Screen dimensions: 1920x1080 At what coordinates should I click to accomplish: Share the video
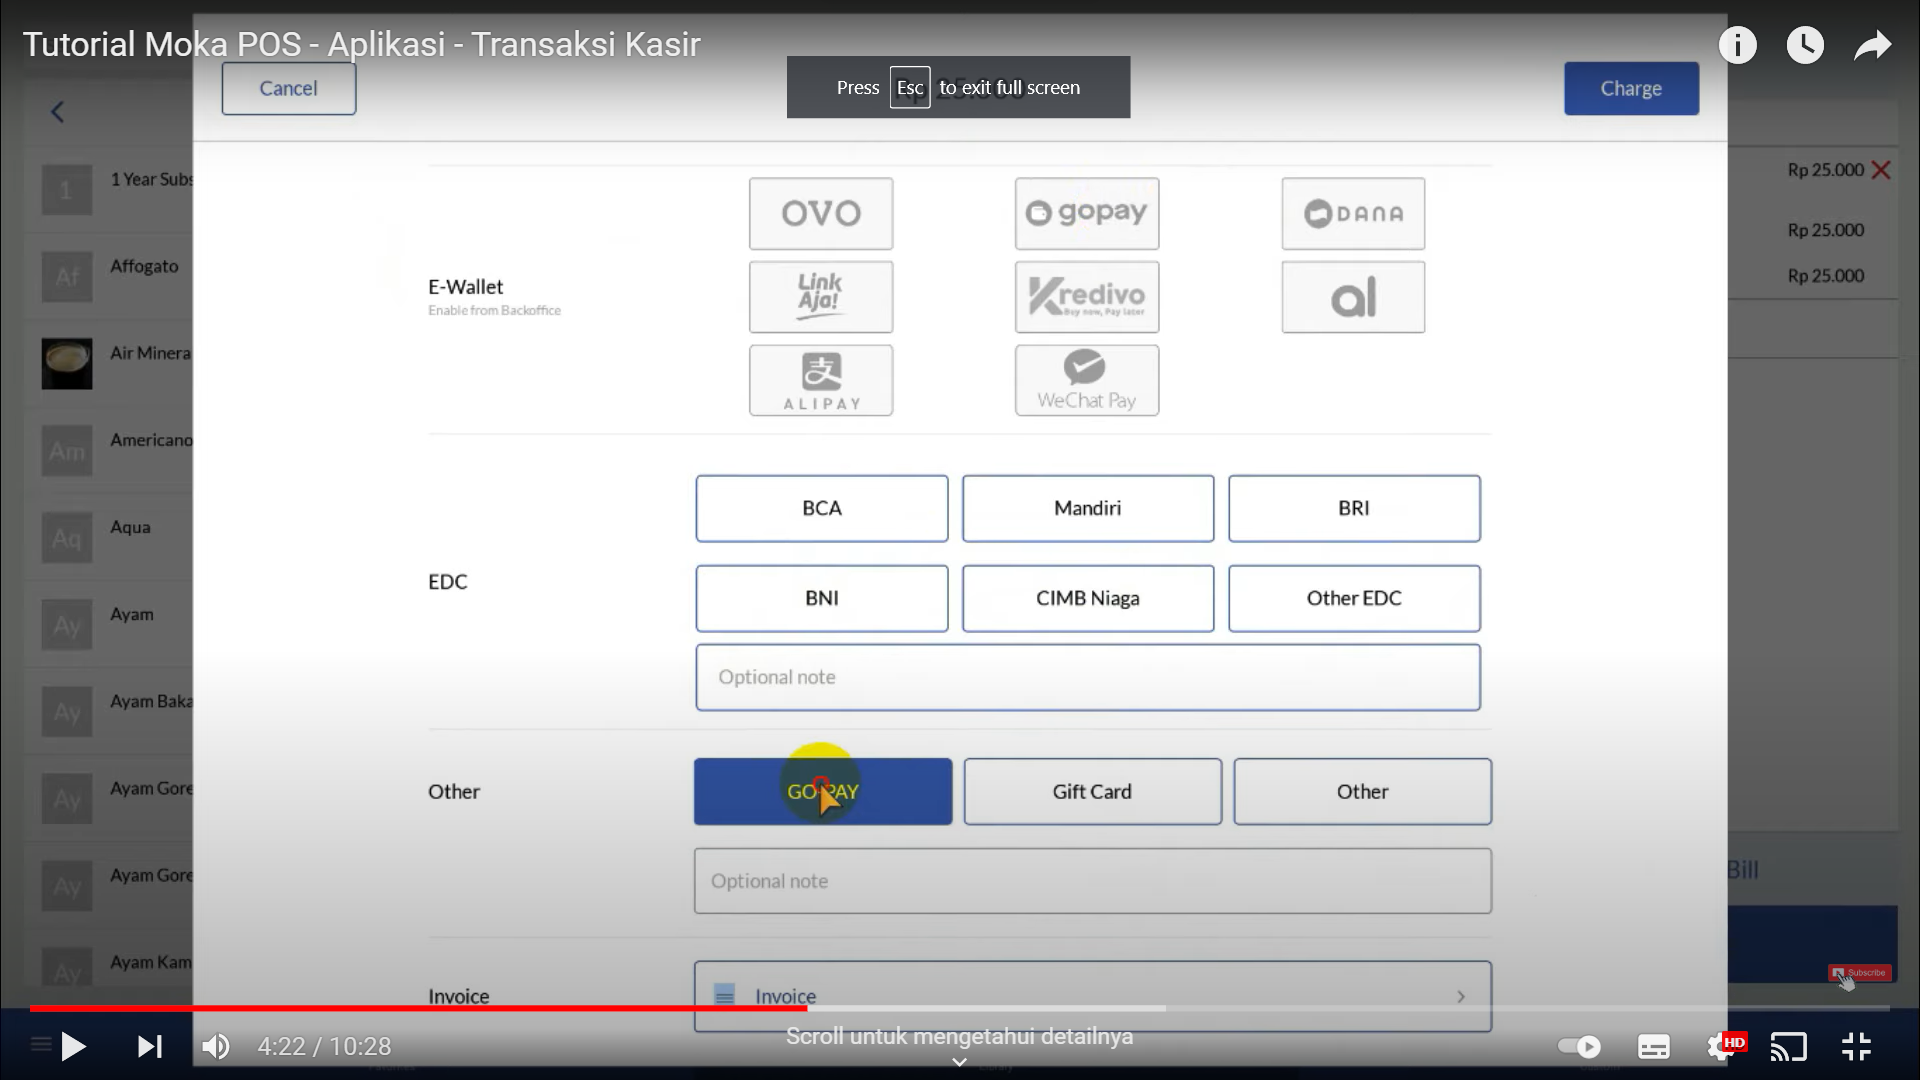1873,45
